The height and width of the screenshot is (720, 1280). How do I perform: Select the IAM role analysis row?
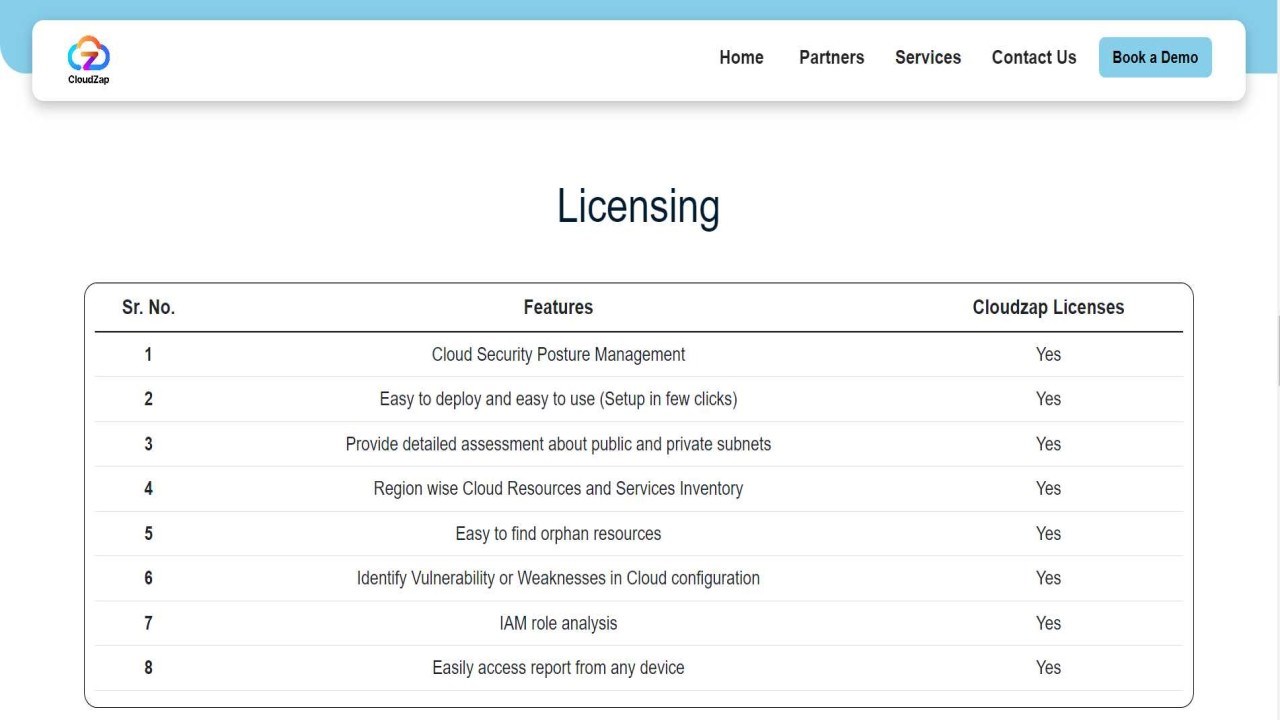coord(558,624)
